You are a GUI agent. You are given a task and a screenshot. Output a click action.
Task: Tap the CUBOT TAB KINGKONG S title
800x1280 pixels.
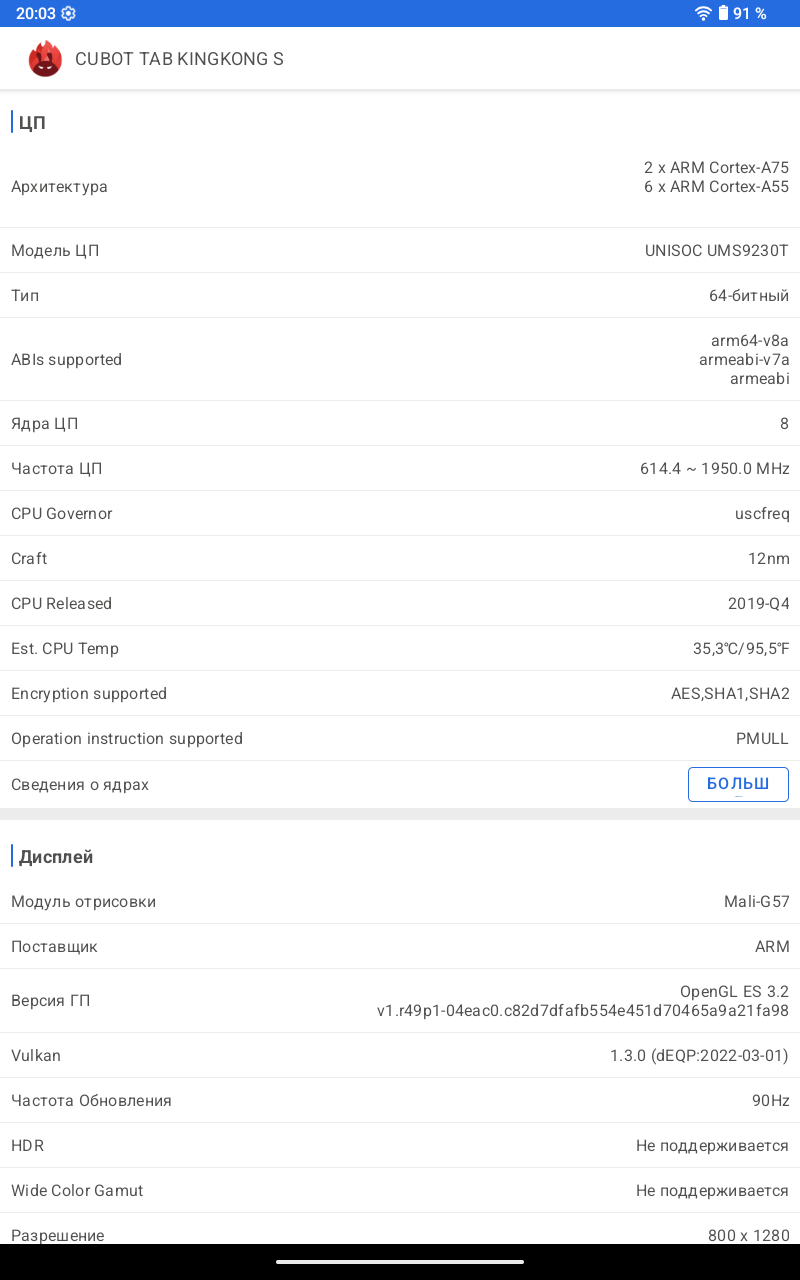tap(179, 59)
